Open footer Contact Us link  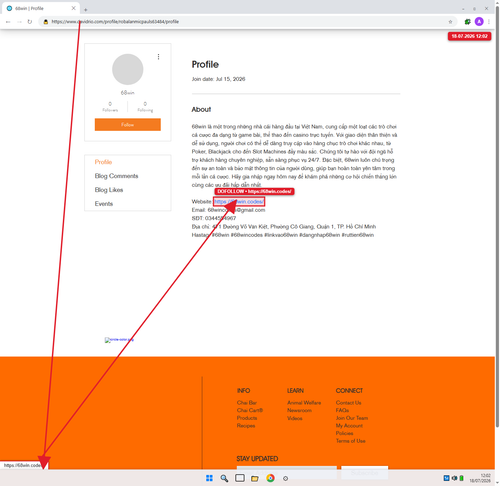pyautogui.click(x=348, y=403)
